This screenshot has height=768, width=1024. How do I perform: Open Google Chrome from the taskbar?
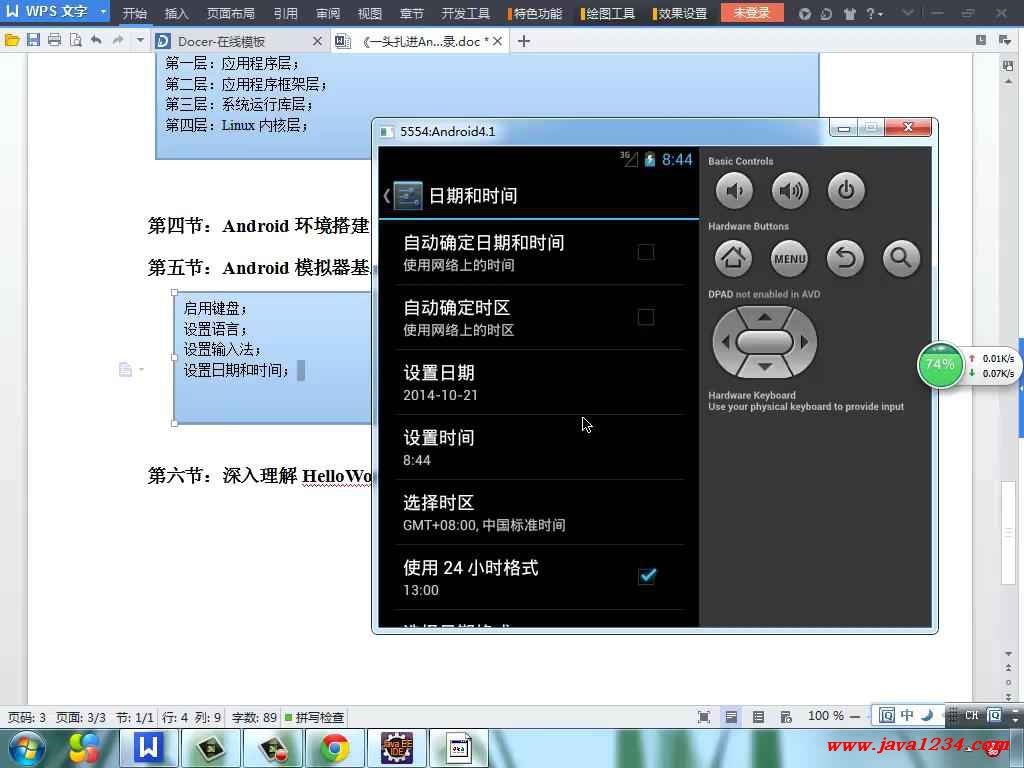point(334,748)
